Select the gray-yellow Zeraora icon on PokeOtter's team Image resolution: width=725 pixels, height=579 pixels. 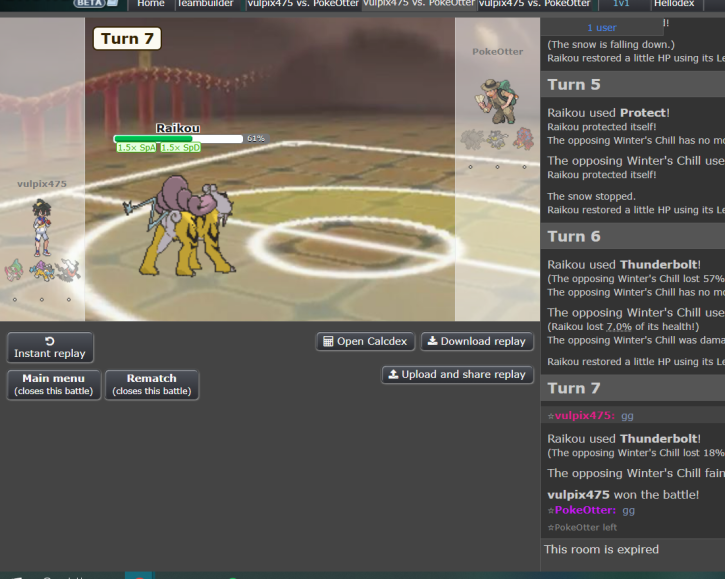click(498, 139)
